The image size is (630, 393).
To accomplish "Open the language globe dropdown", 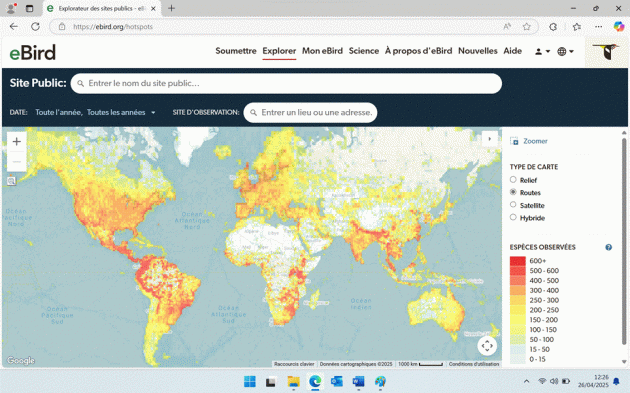I will [565, 51].
